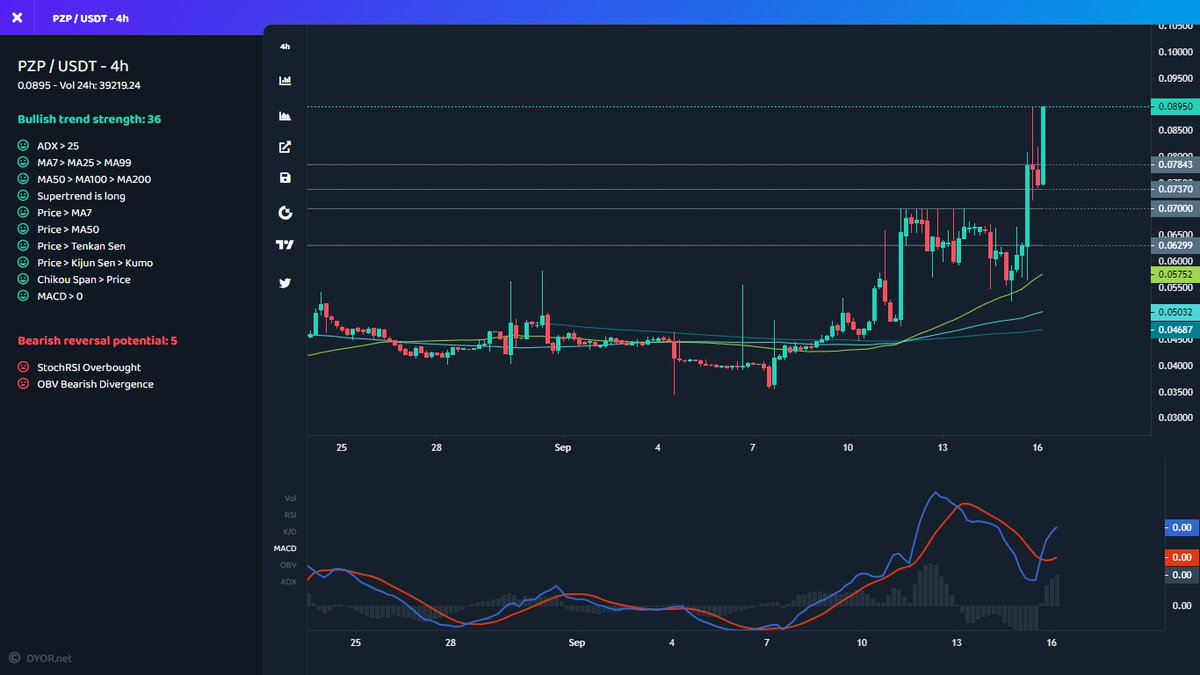Click the red MACD signal value label

(1181, 557)
